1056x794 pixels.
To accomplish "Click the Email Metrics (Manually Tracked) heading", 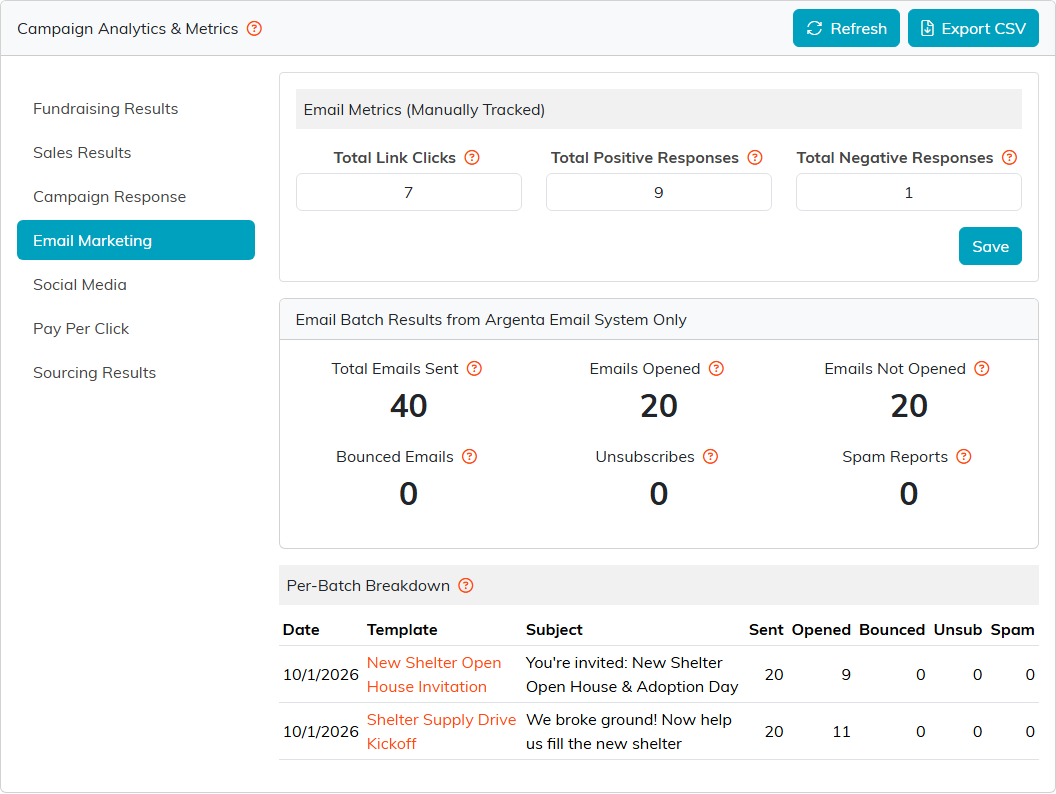I will point(424,110).
